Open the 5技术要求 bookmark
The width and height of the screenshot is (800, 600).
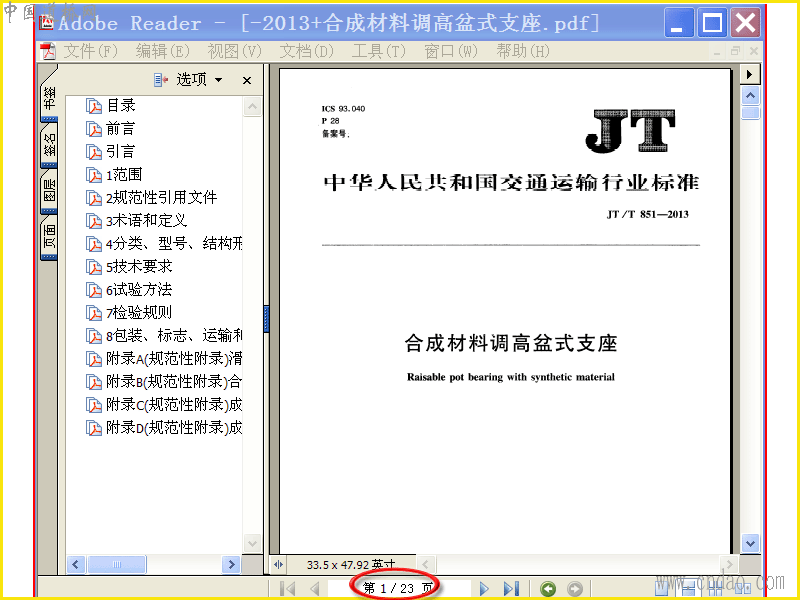tap(129, 266)
